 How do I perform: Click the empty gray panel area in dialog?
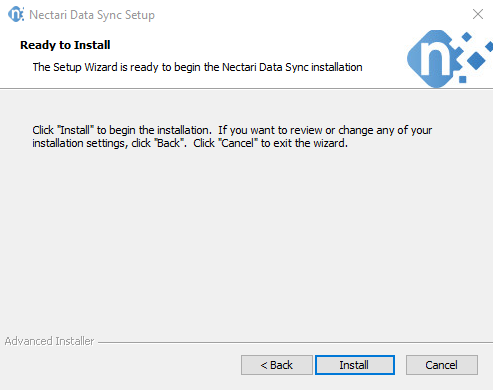click(246, 240)
